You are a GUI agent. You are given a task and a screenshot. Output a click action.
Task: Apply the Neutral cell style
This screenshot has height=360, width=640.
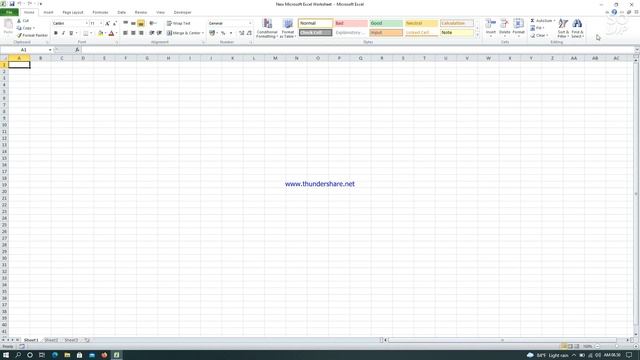click(421, 23)
